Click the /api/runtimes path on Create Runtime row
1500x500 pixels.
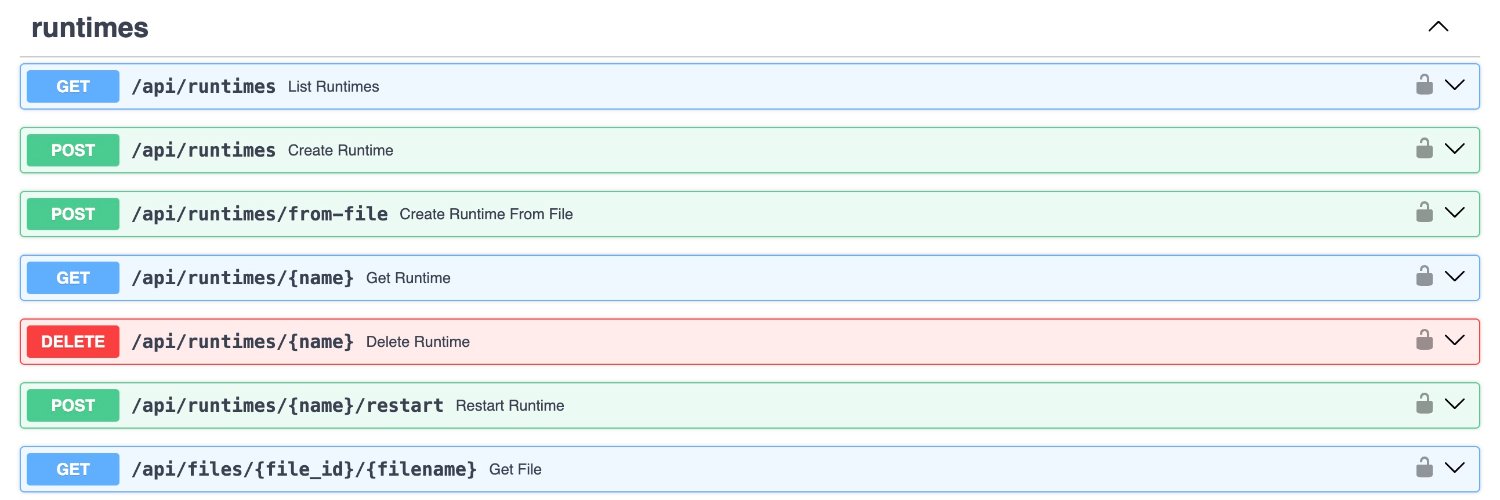(204, 150)
